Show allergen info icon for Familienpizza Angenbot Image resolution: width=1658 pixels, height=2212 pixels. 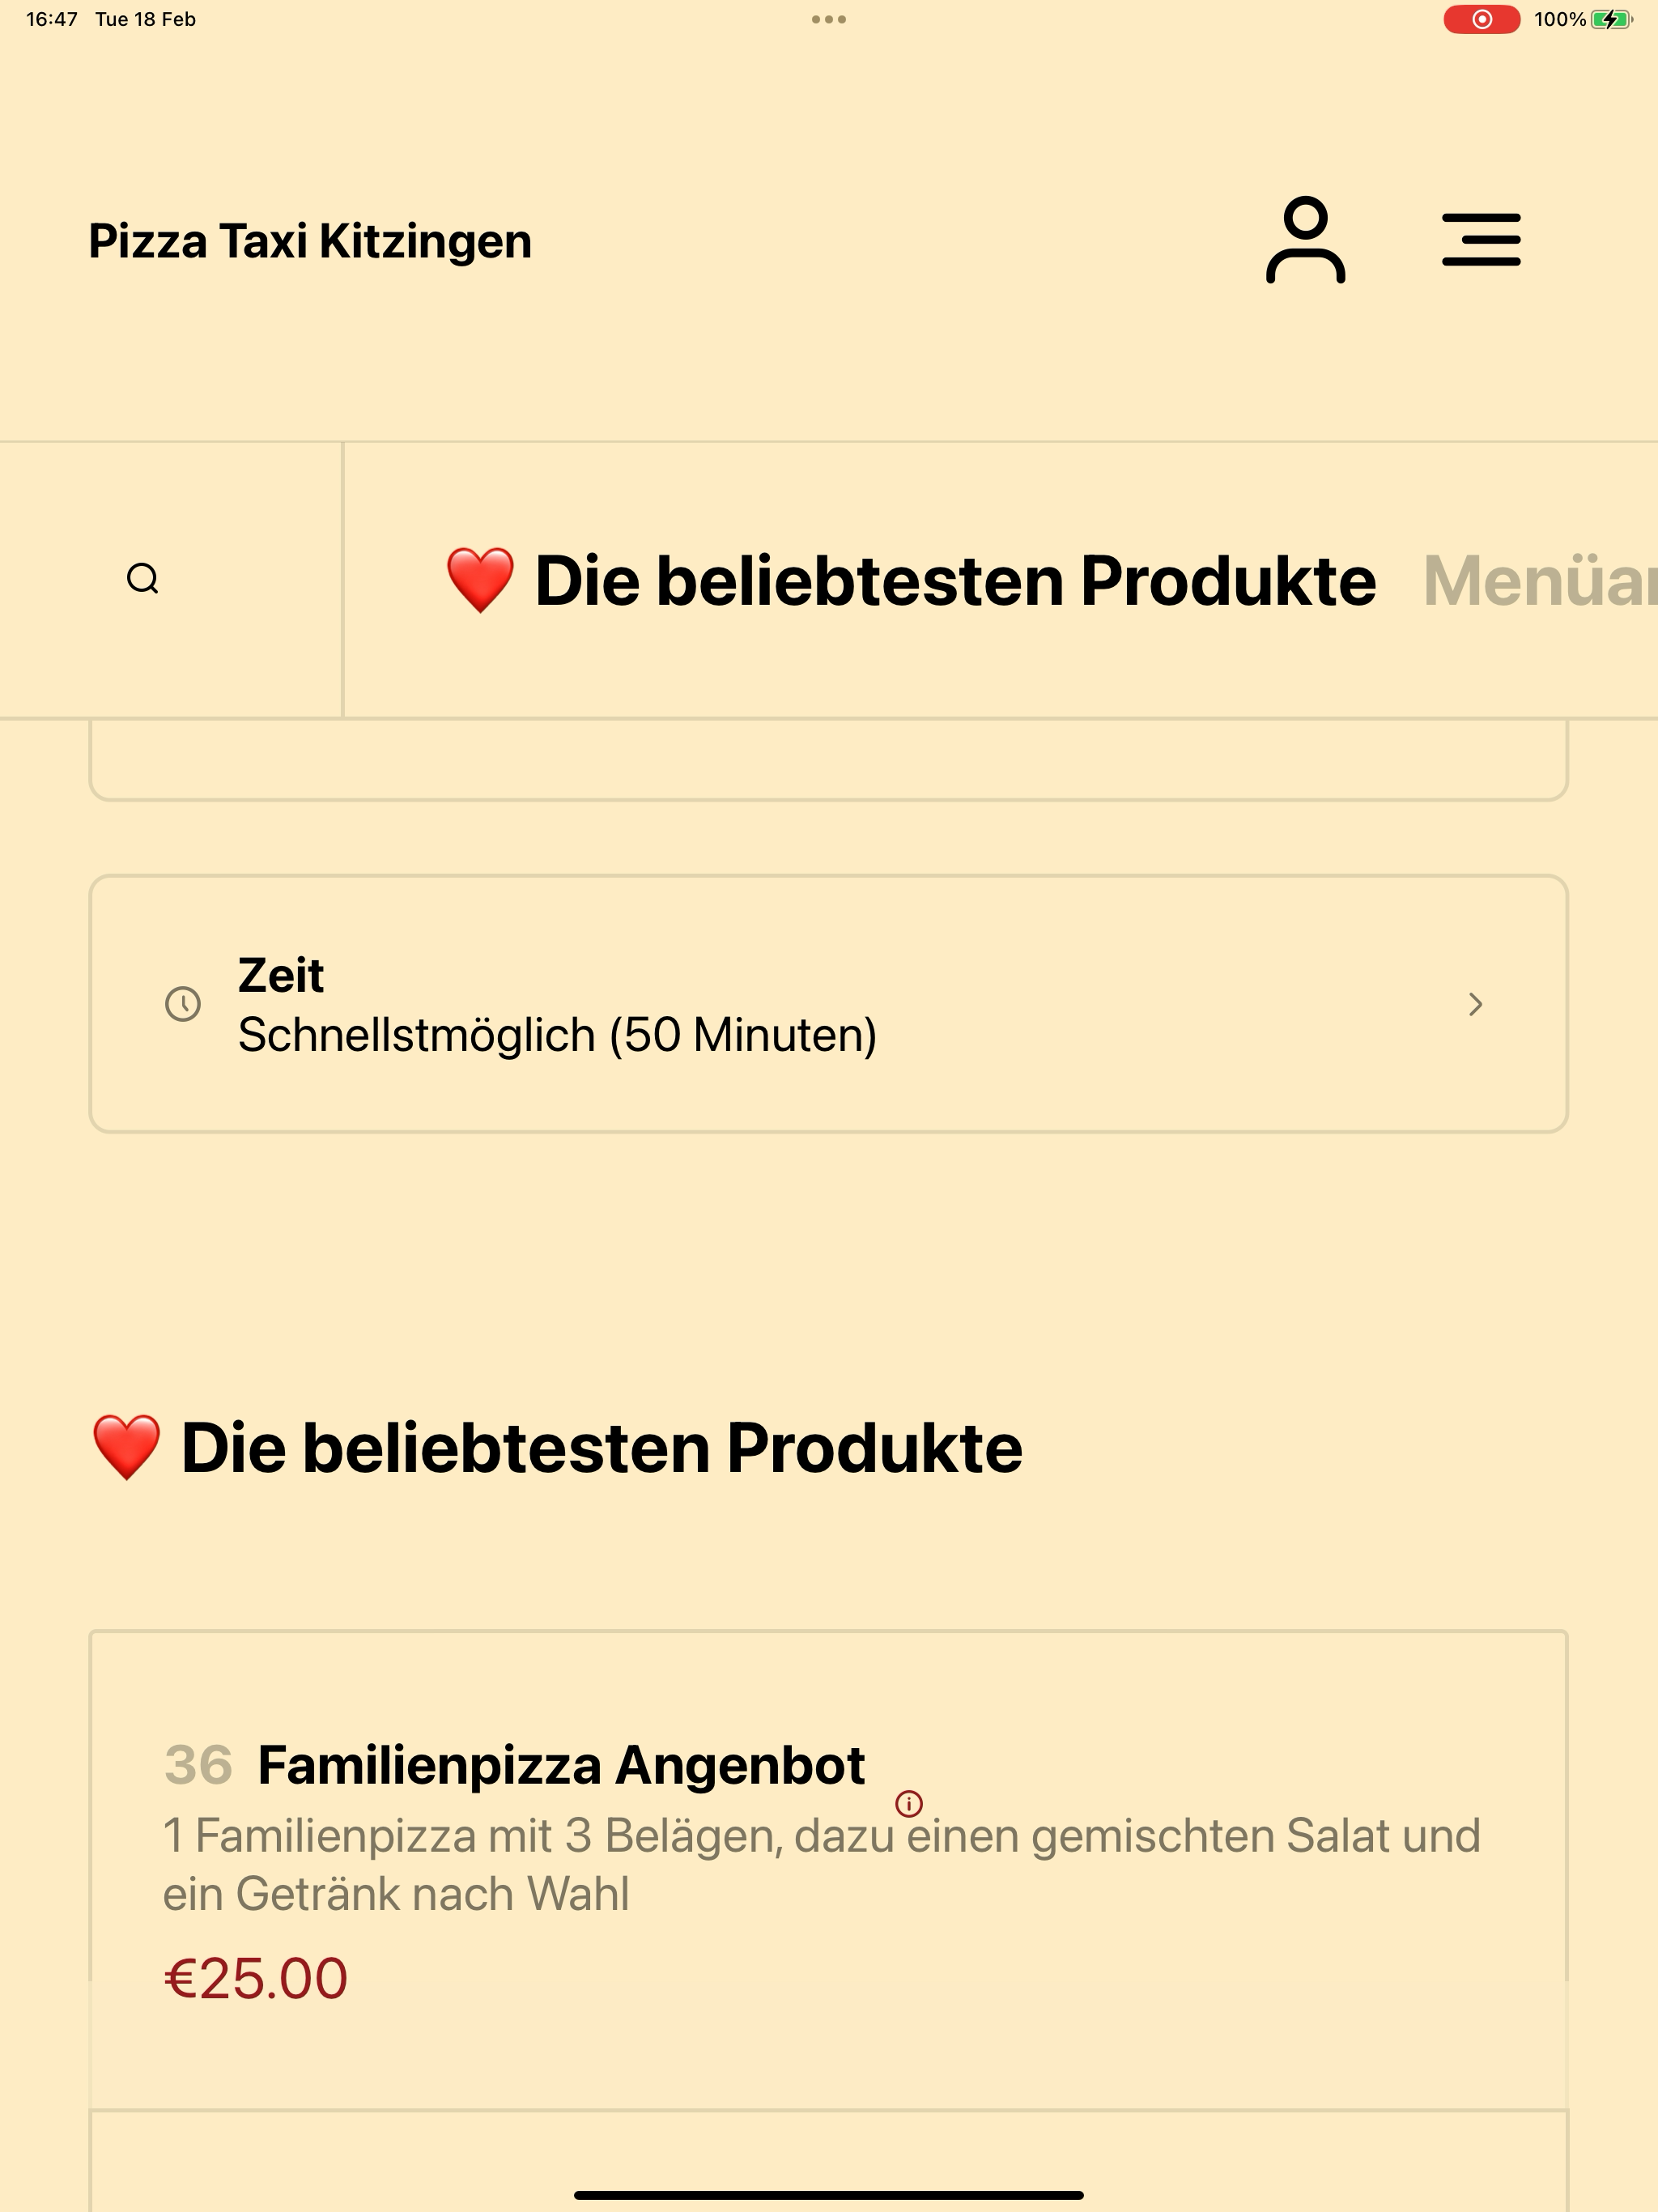pos(909,1804)
